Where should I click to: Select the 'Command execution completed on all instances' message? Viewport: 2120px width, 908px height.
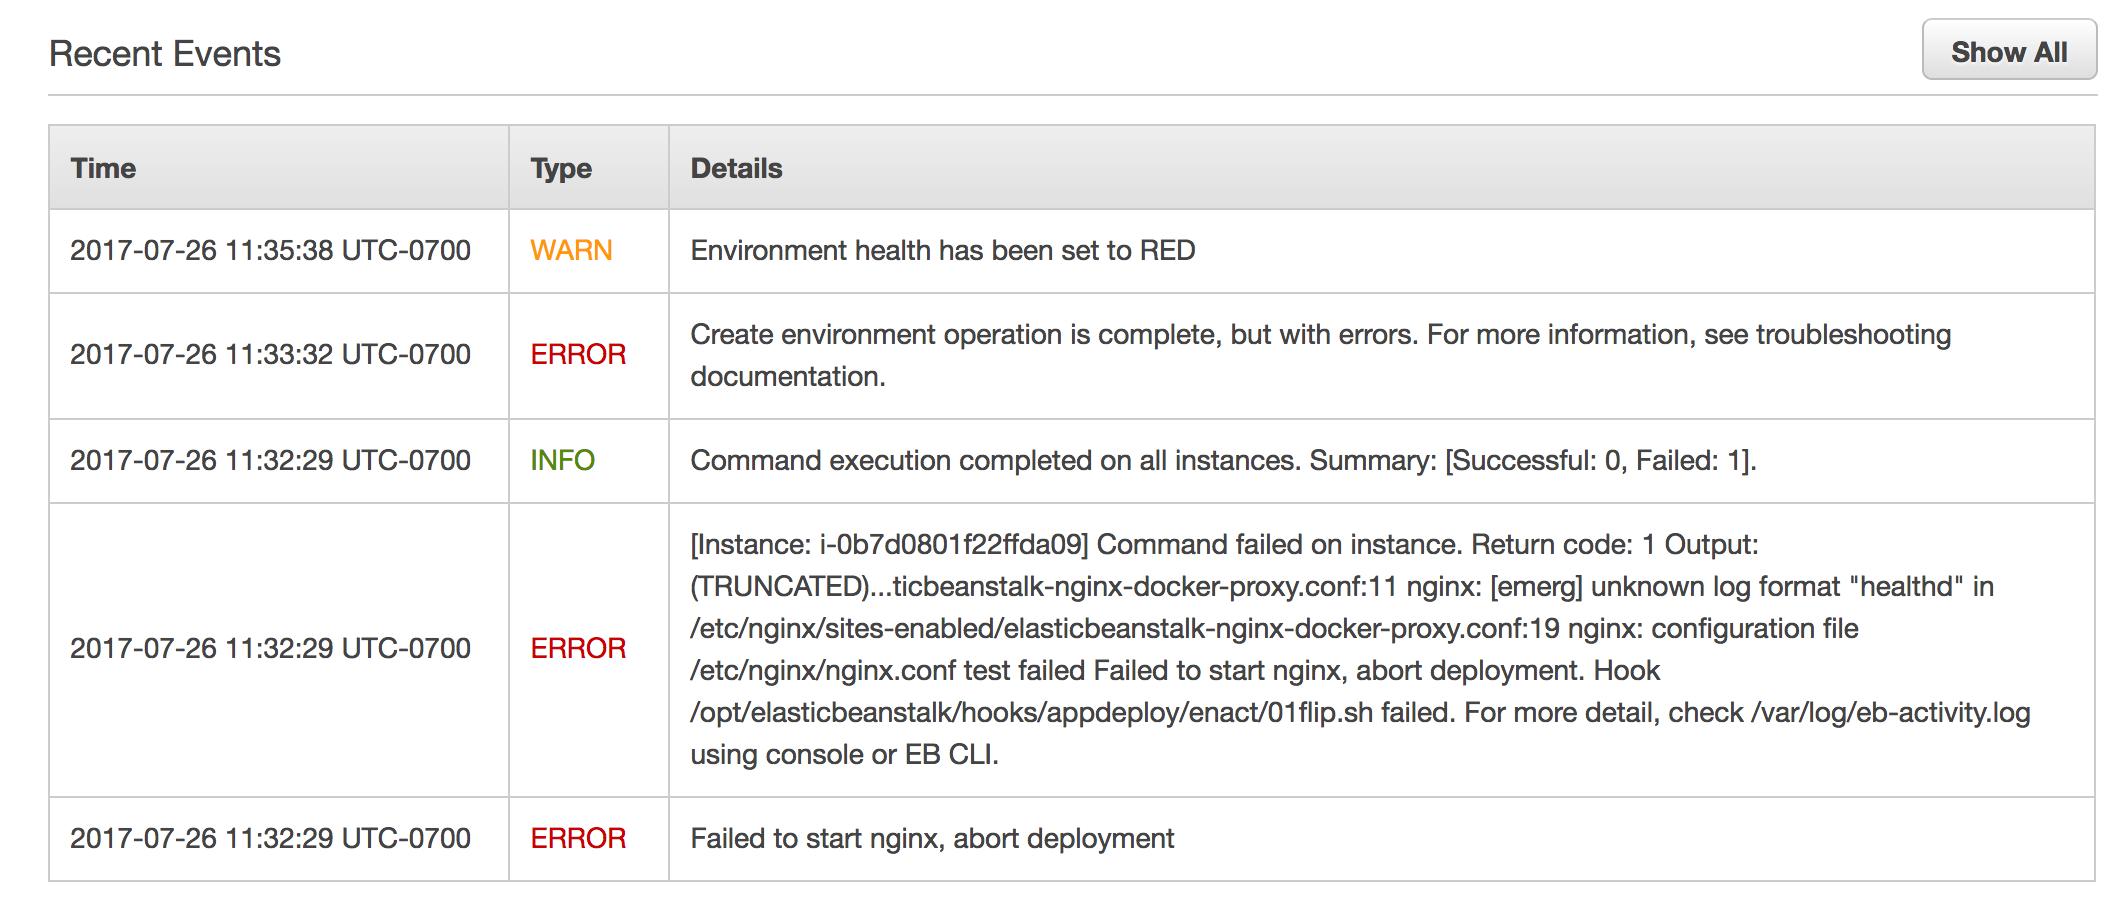(1223, 460)
